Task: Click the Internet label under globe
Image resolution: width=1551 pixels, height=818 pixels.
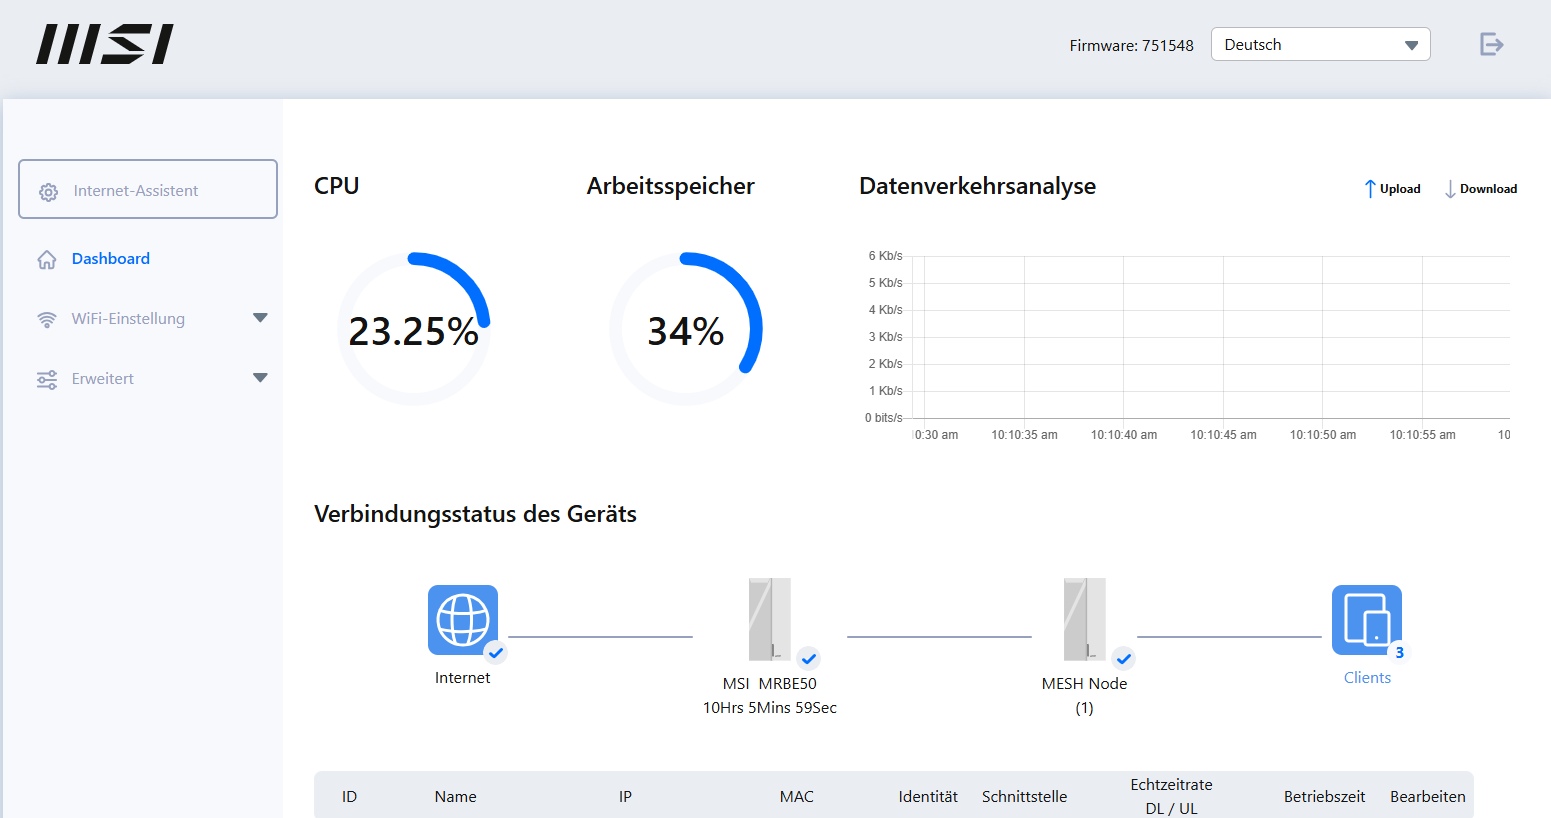Action: coord(463,678)
